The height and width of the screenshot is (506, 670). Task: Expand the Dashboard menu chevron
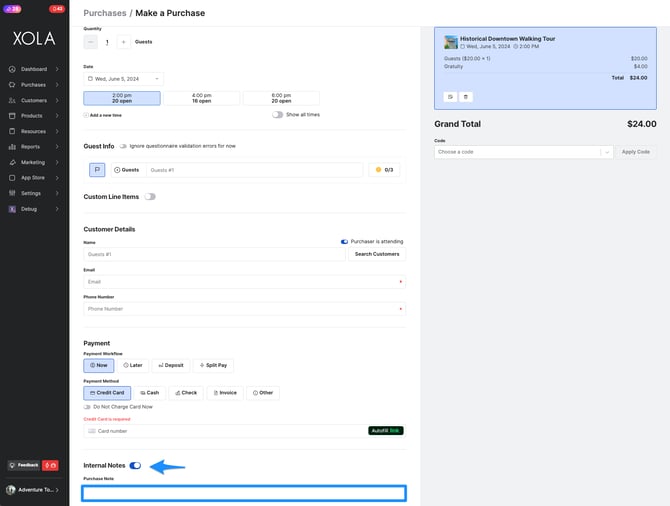tap(57, 69)
